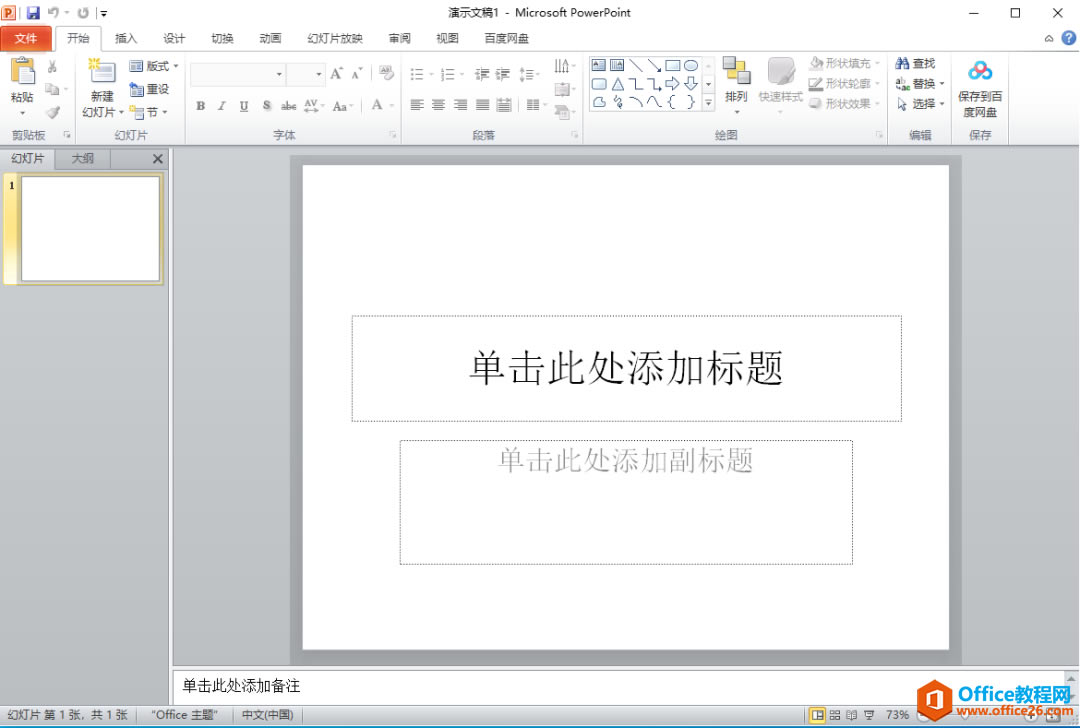Center align the text

[x=439, y=105]
